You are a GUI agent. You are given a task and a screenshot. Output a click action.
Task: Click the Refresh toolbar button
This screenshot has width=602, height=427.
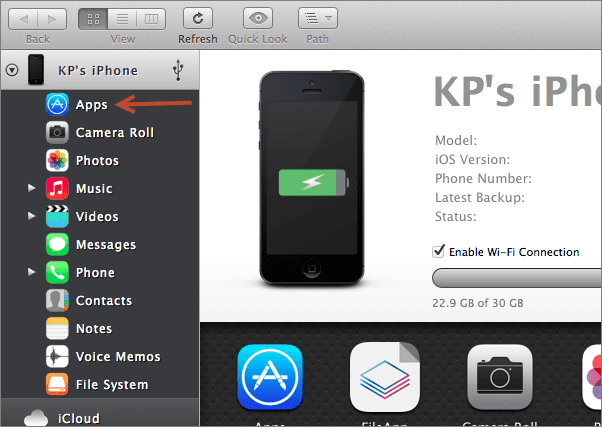click(198, 18)
